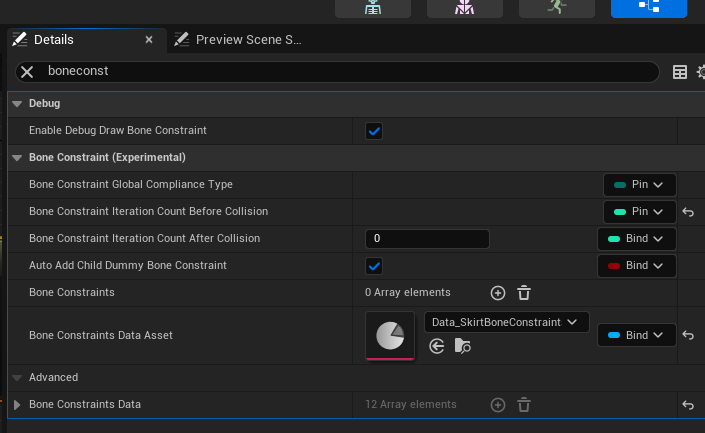Select Auto Add Child Dummy Bone Constraint label
Image resolution: width=705 pixels, height=433 pixels.
point(128,265)
